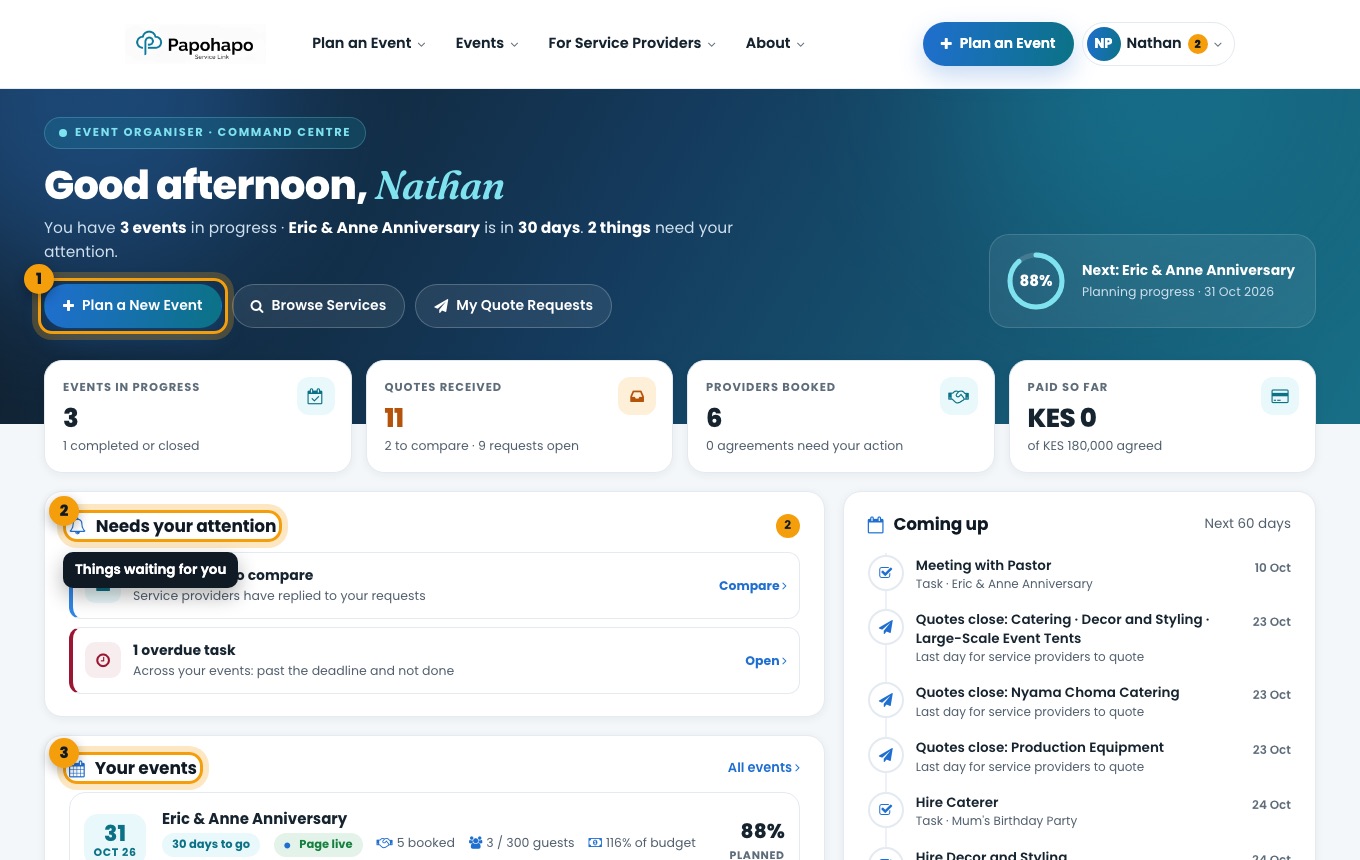The width and height of the screenshot is (1360, 860).
Task: Click the Papohapo logo
Action: (195, 44)
